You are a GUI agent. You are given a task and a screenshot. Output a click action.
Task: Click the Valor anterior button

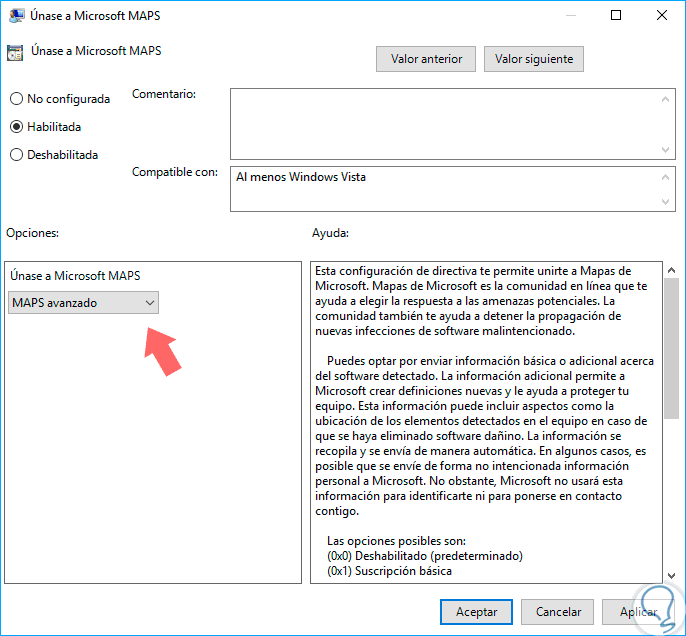426,59
